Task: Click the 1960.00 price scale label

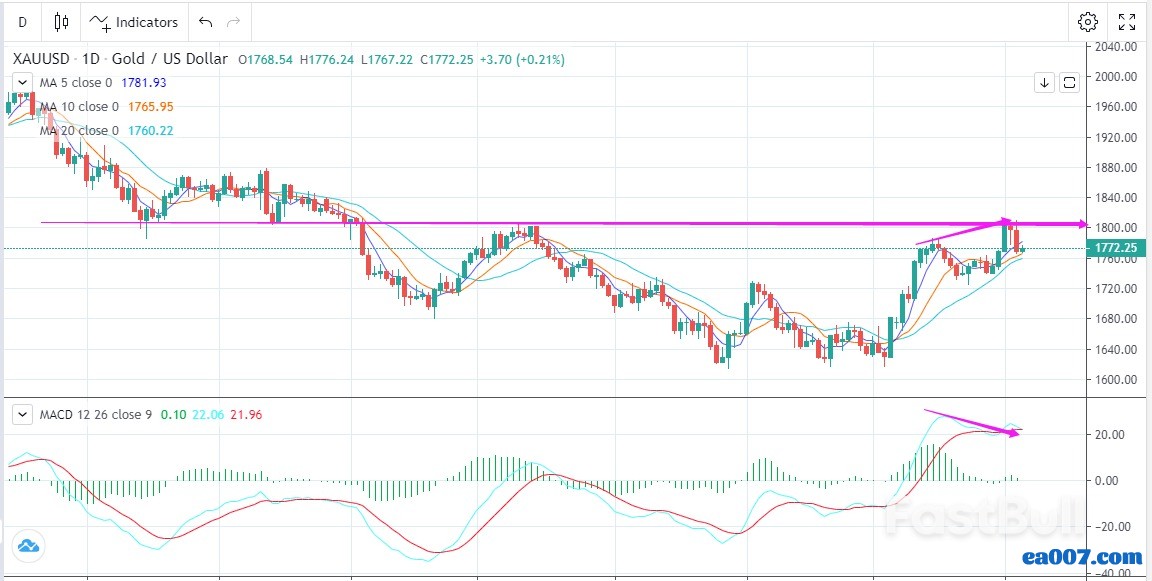Action: point(1116,107)
